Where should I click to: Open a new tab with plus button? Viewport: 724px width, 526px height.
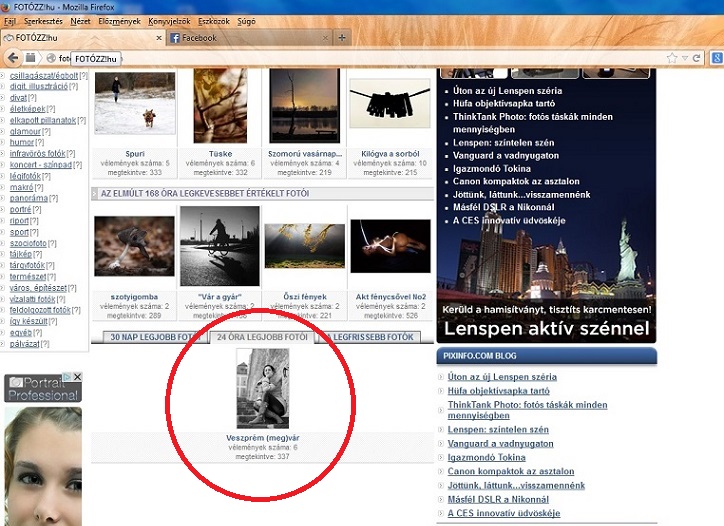(x=342, y=38)
